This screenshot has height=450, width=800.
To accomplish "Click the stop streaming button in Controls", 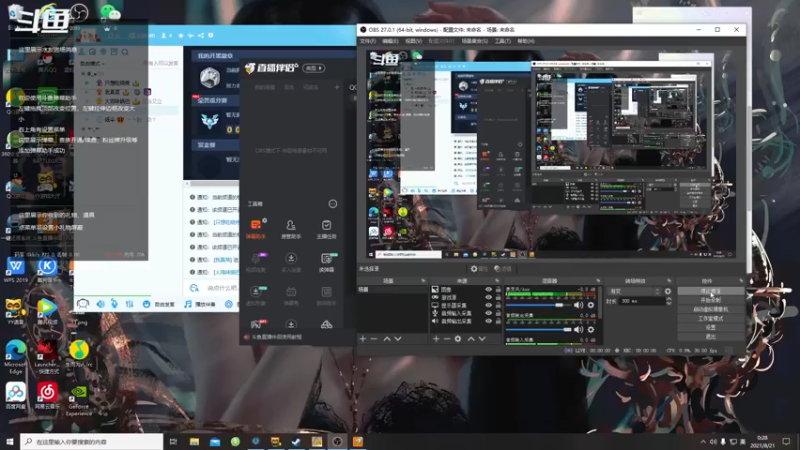I will pos(711,291).
